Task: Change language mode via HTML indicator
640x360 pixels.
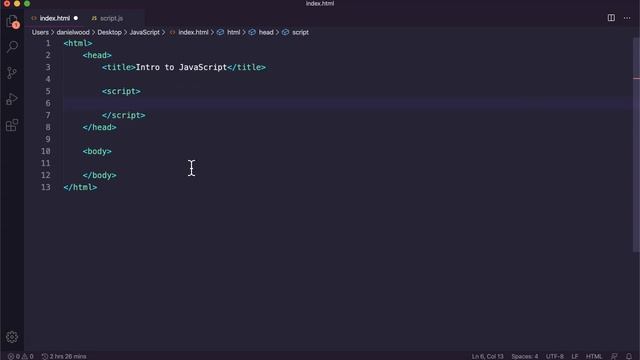Action: 594,356
